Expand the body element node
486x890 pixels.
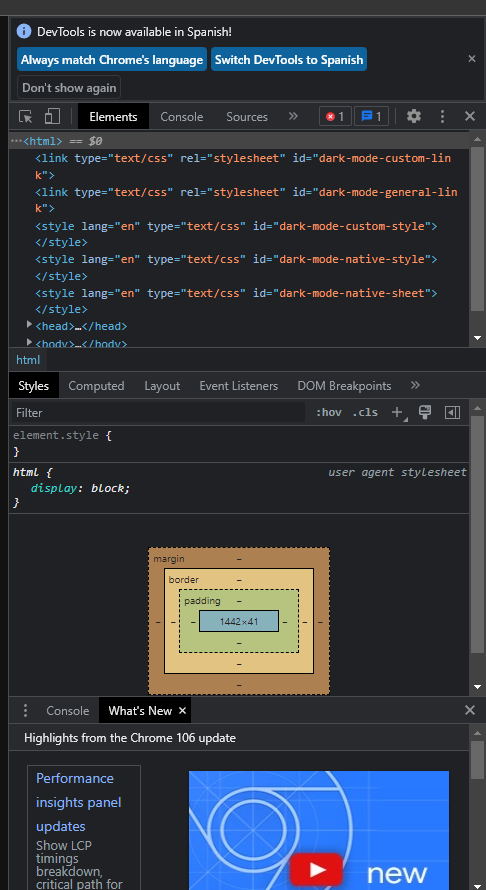click(30, 342)
